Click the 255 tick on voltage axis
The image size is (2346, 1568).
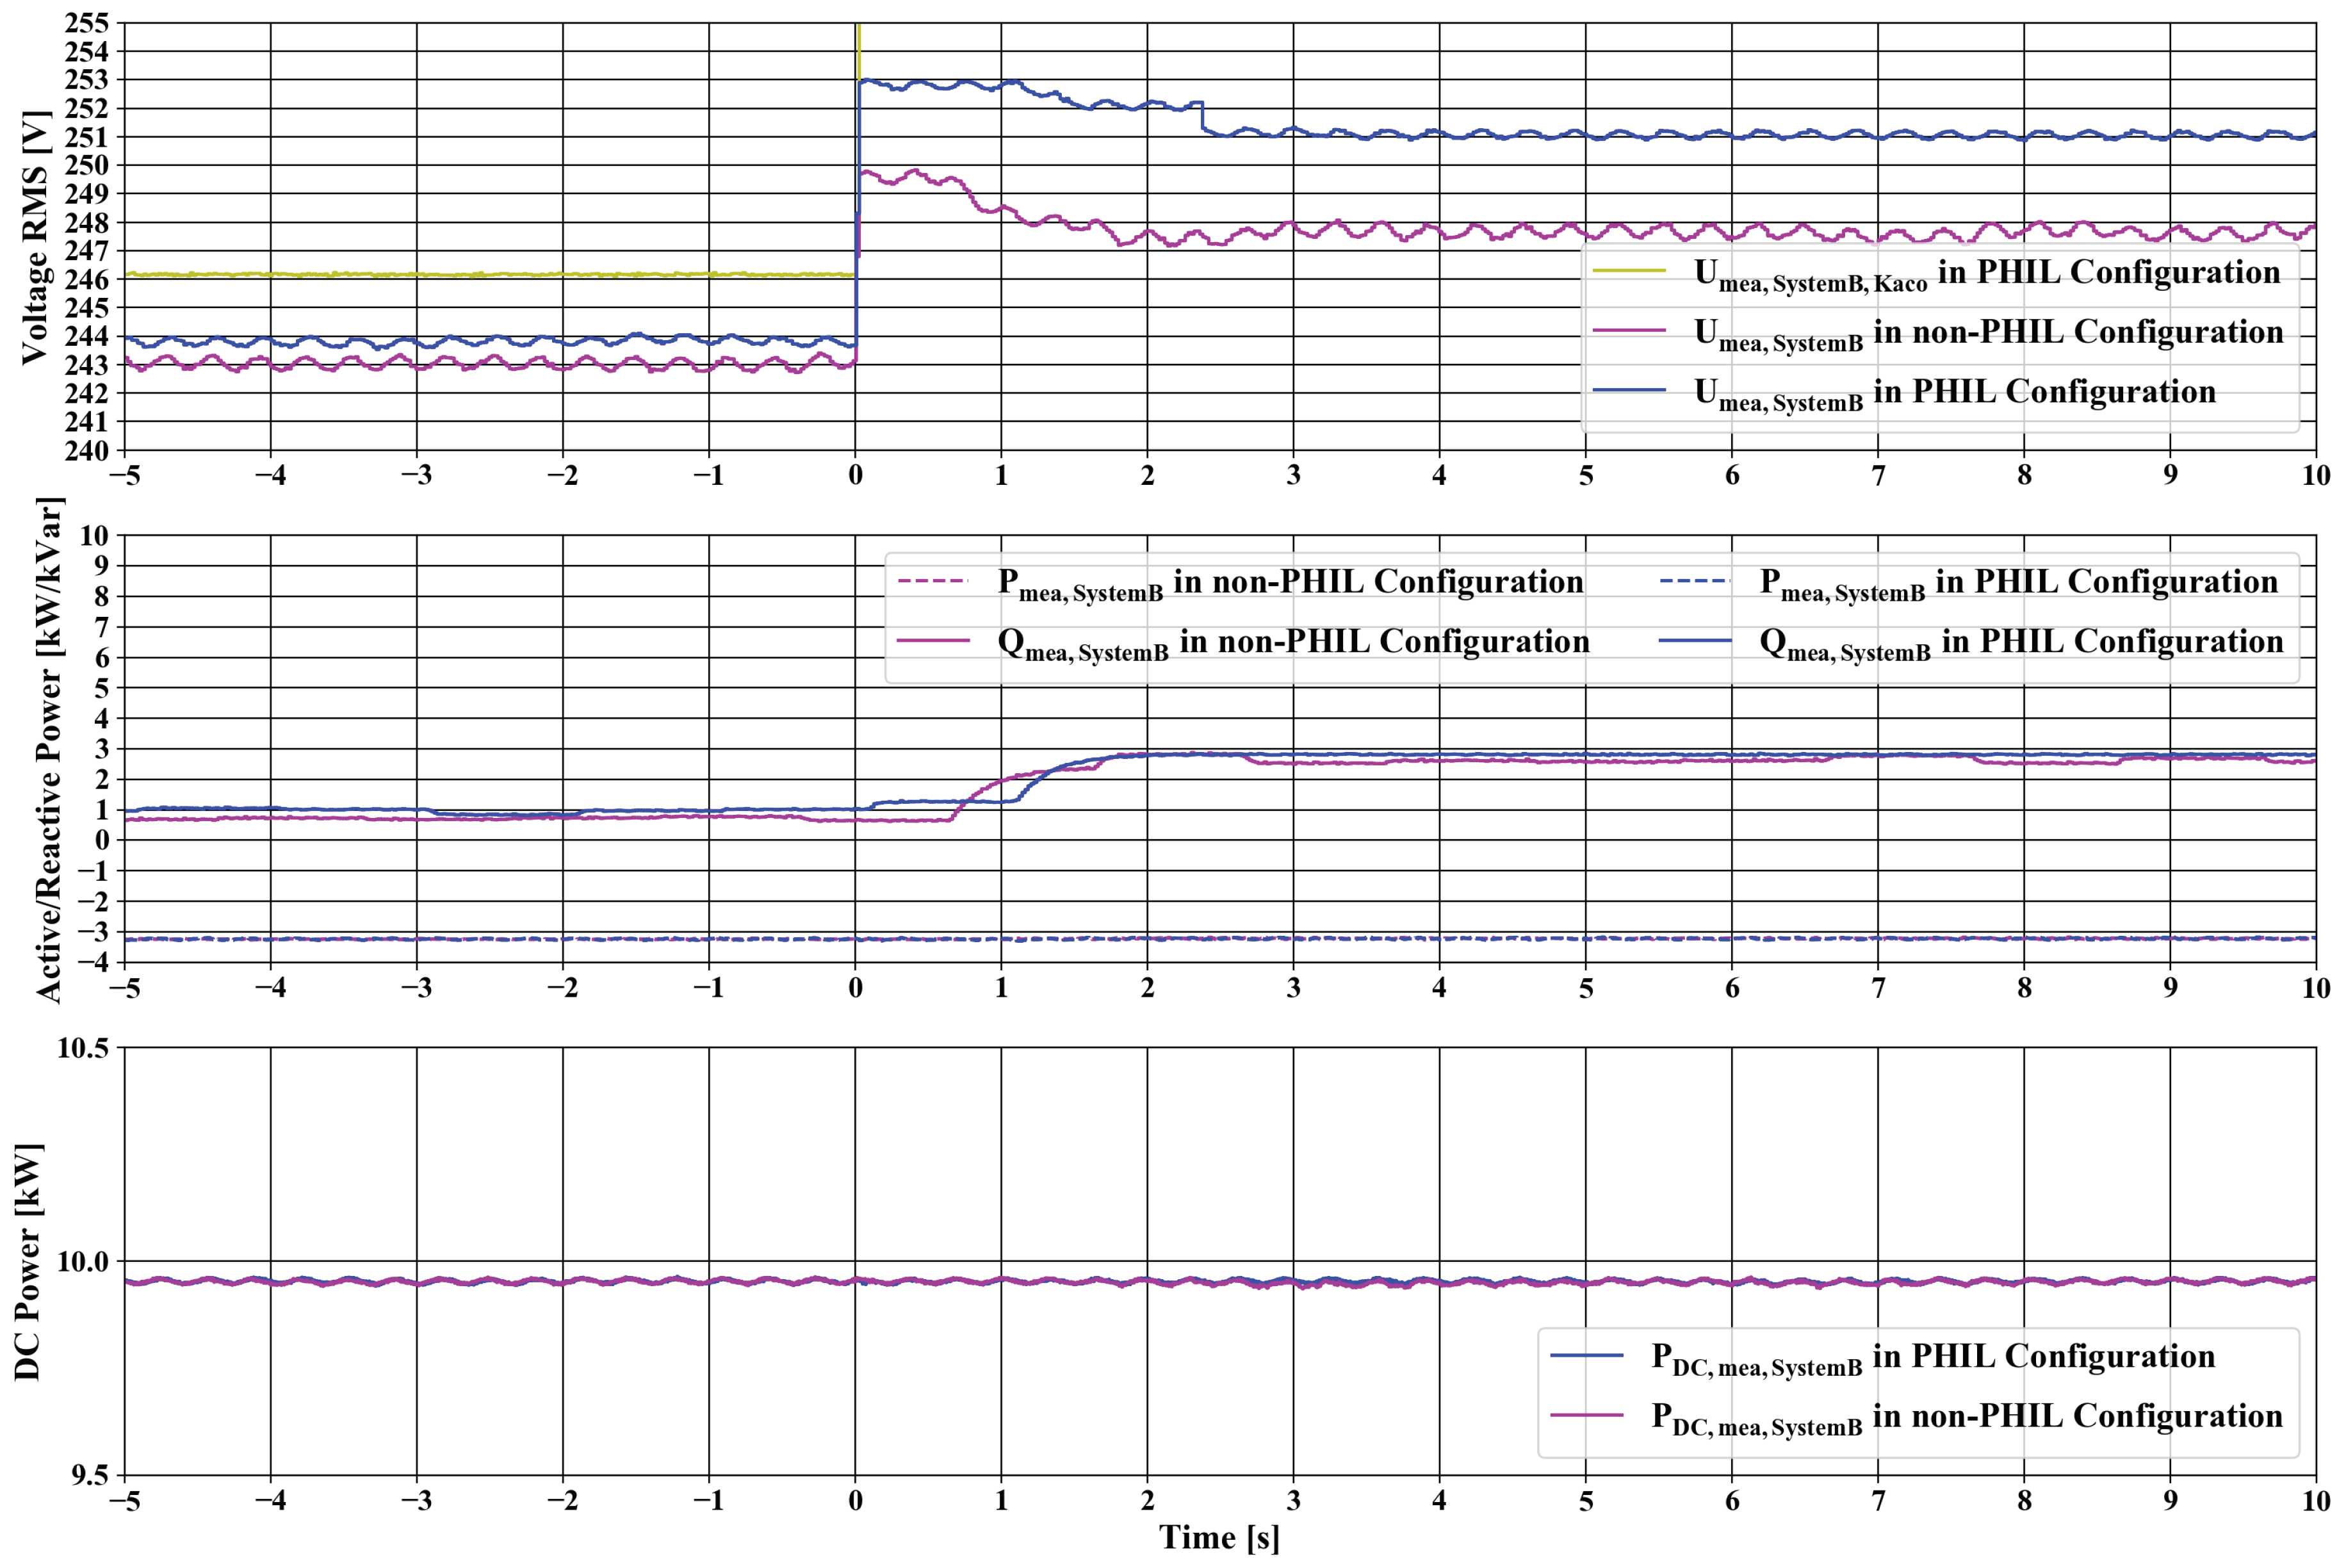coord(86,23)
